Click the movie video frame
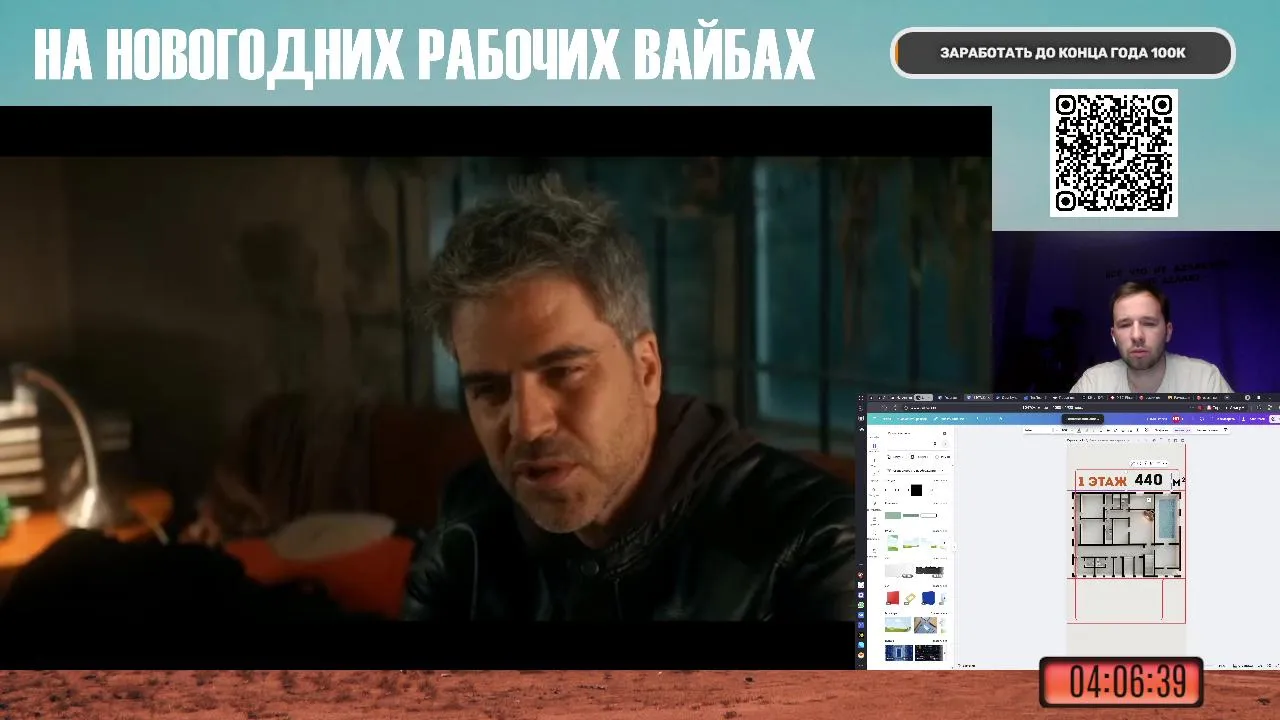The width and height of the screenshot is (1280, 720). point(495,388)
